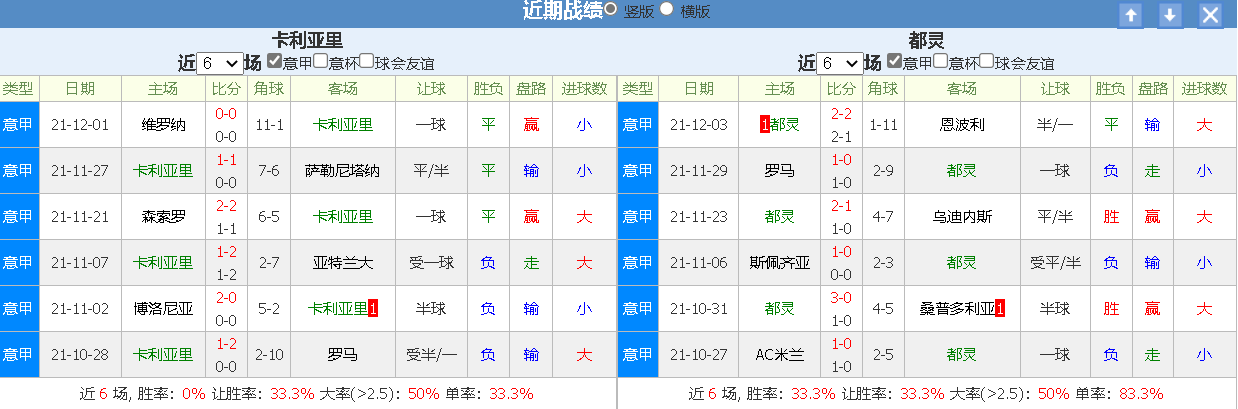Click handicap 半/一 in 21-12-03 row
Screen dimensions: 1238x409
[x=1056, y=125]
